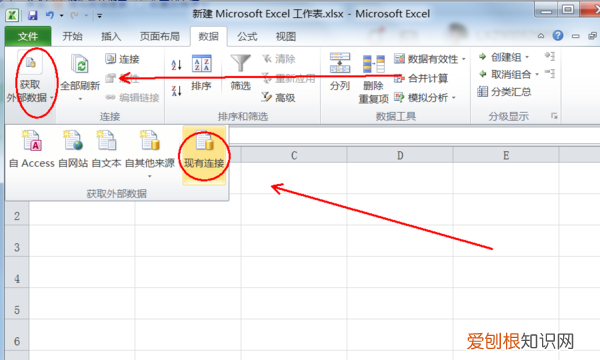The width and height of the screenshot is (600, 360).
Task: Open From Other Sources (自其他来源) menu
Action: [x=150, y=153]
